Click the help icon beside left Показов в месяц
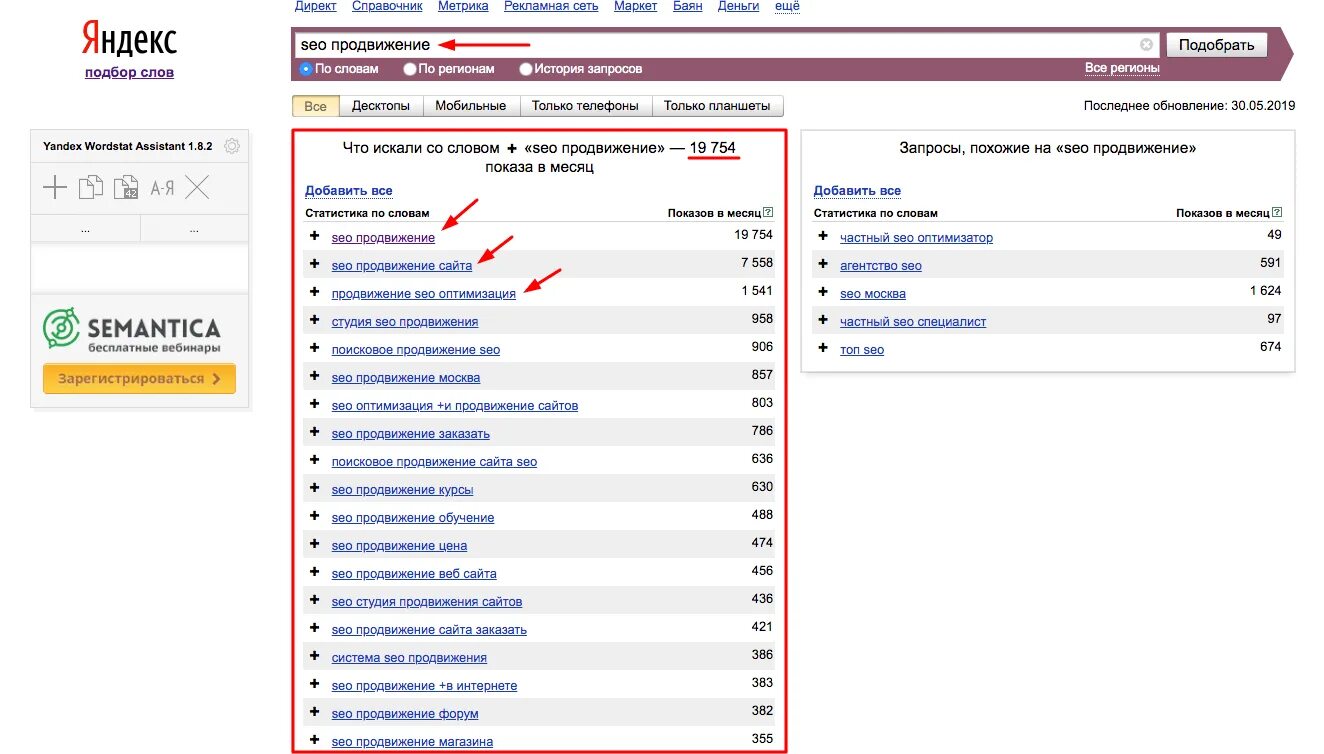The image size is (1324, 754). (768, 213)
